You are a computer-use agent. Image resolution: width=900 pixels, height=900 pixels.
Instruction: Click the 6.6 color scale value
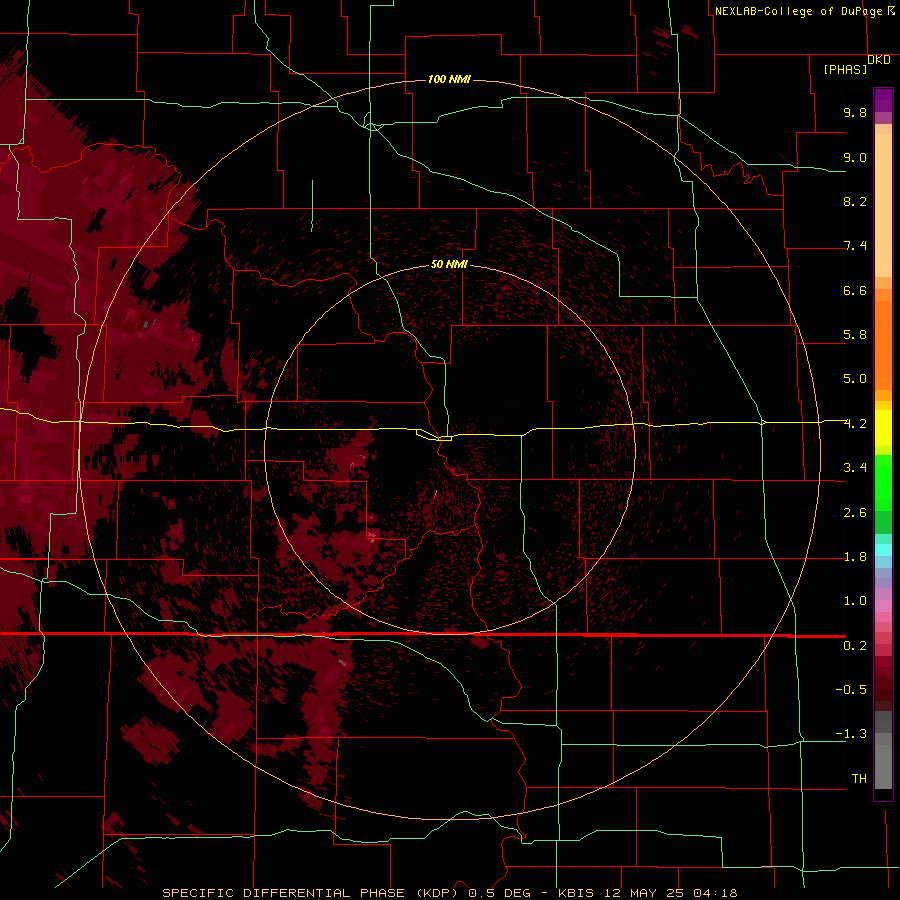tap(855, 290)
